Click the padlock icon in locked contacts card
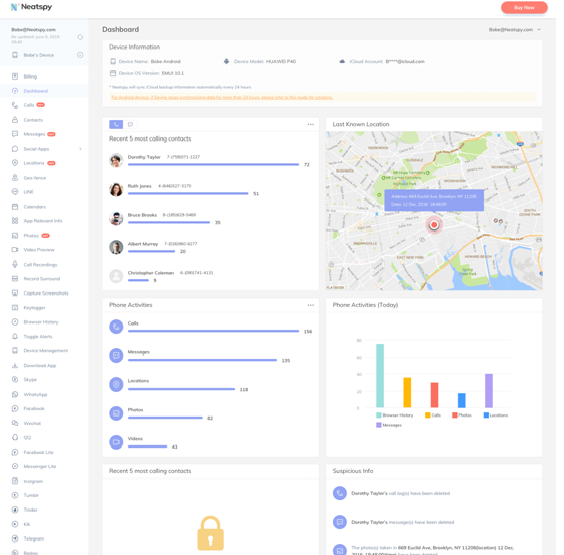Viewport: 564px width, 555px height. 210,533
